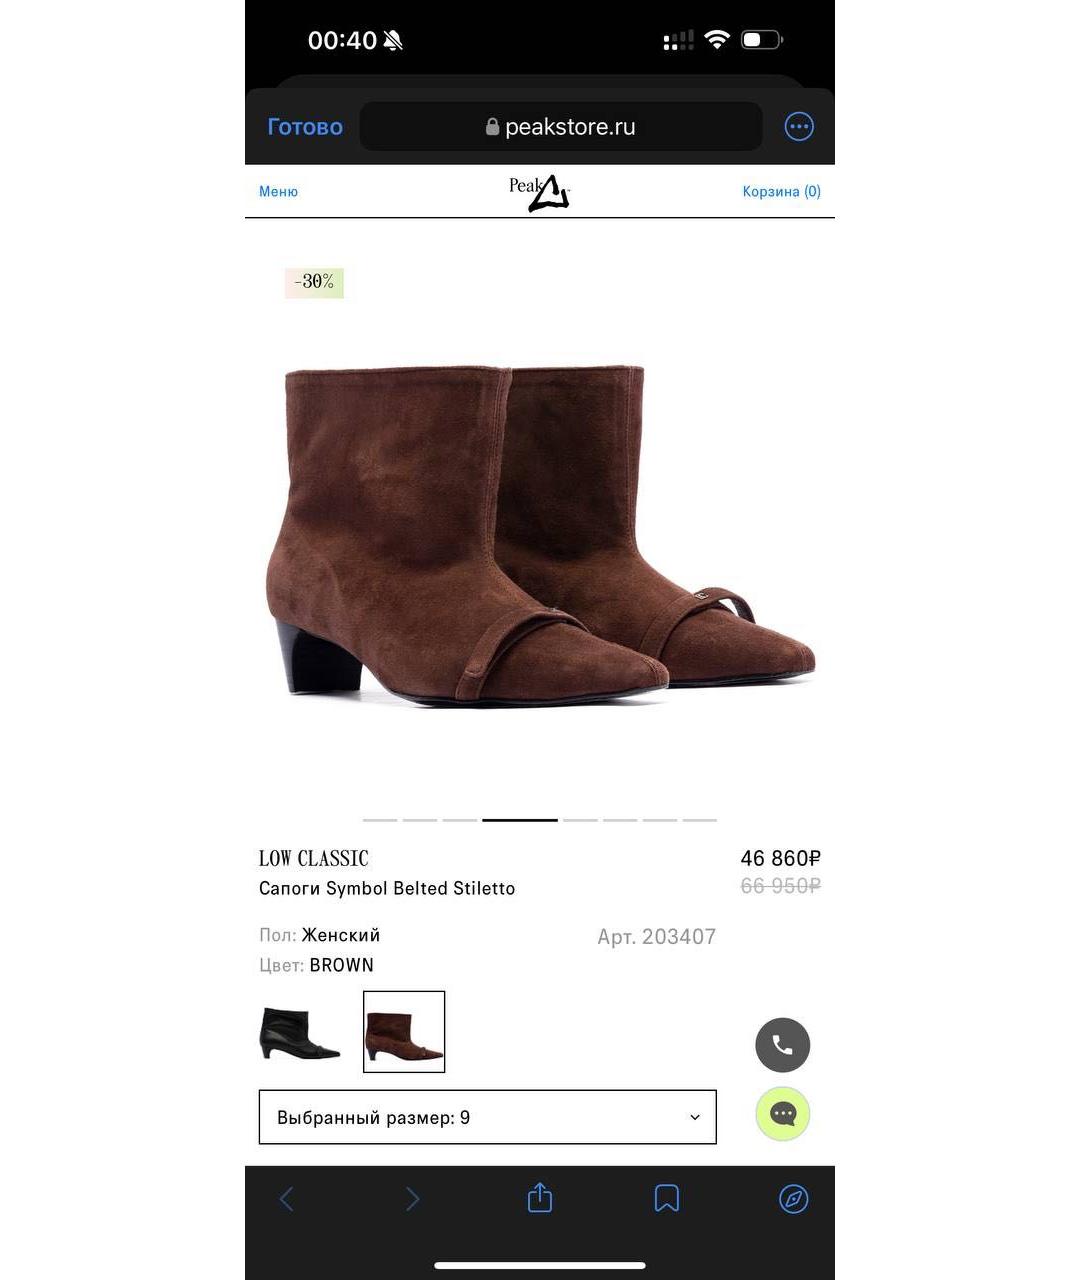Tap the phone call floating icon
The height and width of the screenshot is (1280, 1080).
(782, 1045)
